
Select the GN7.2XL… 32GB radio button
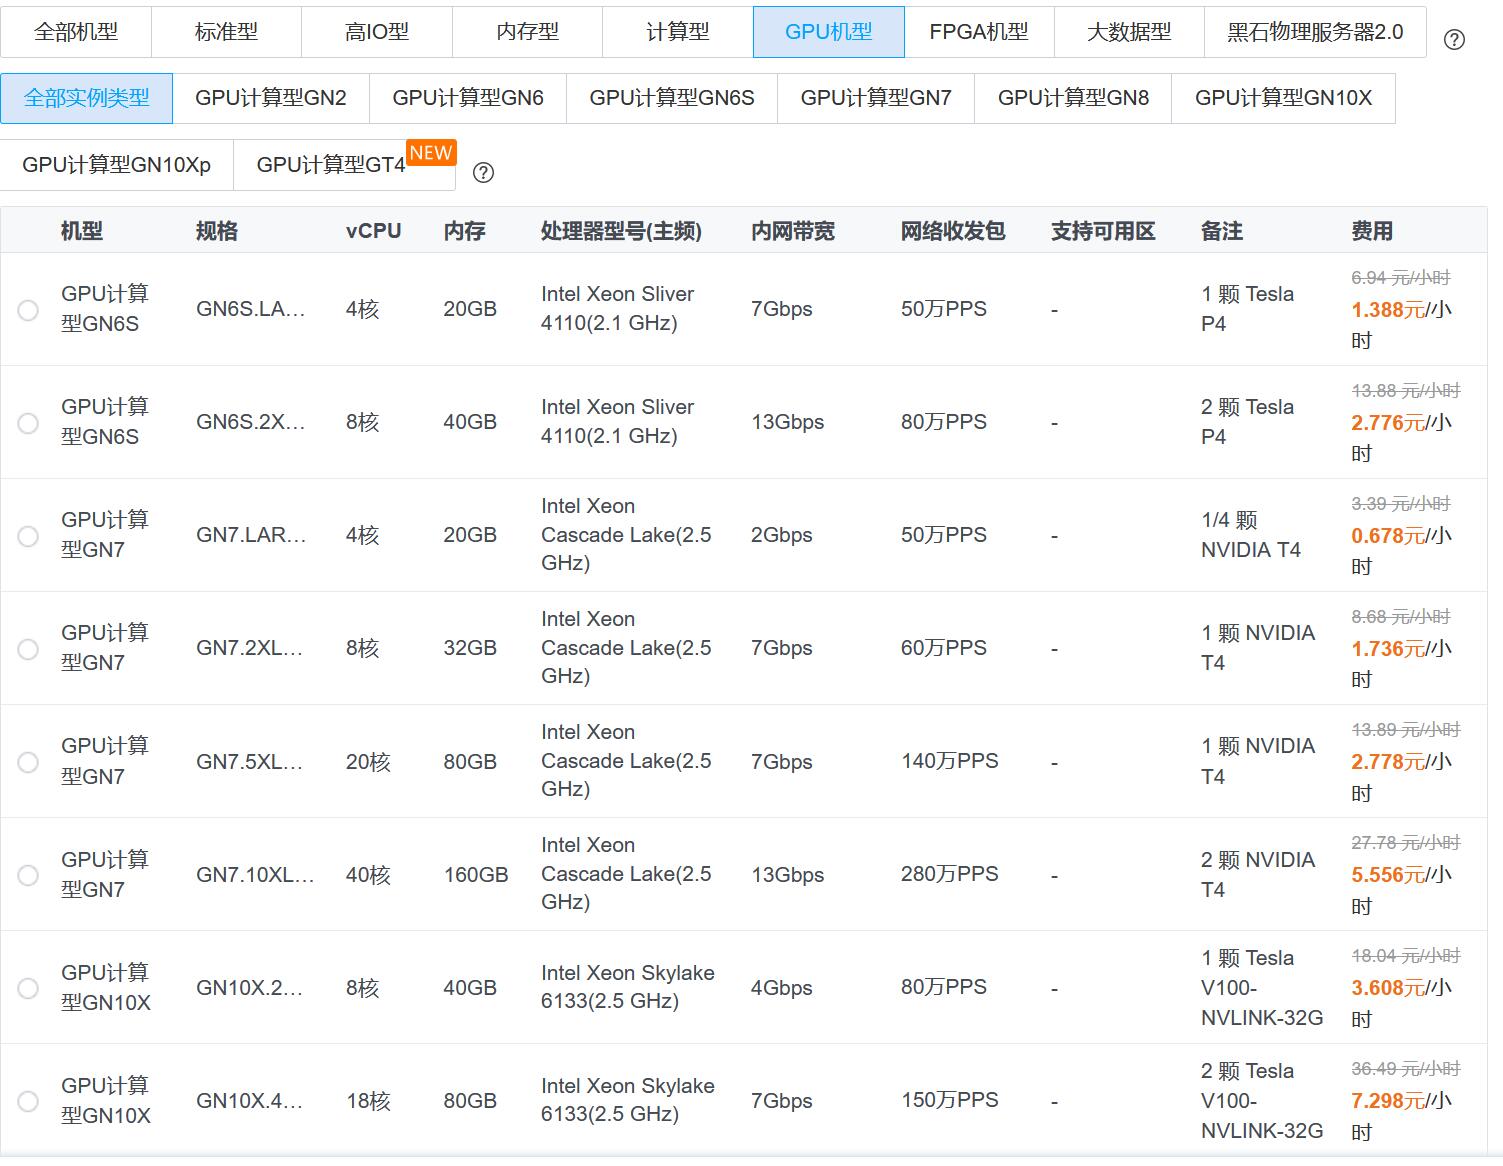28,649
